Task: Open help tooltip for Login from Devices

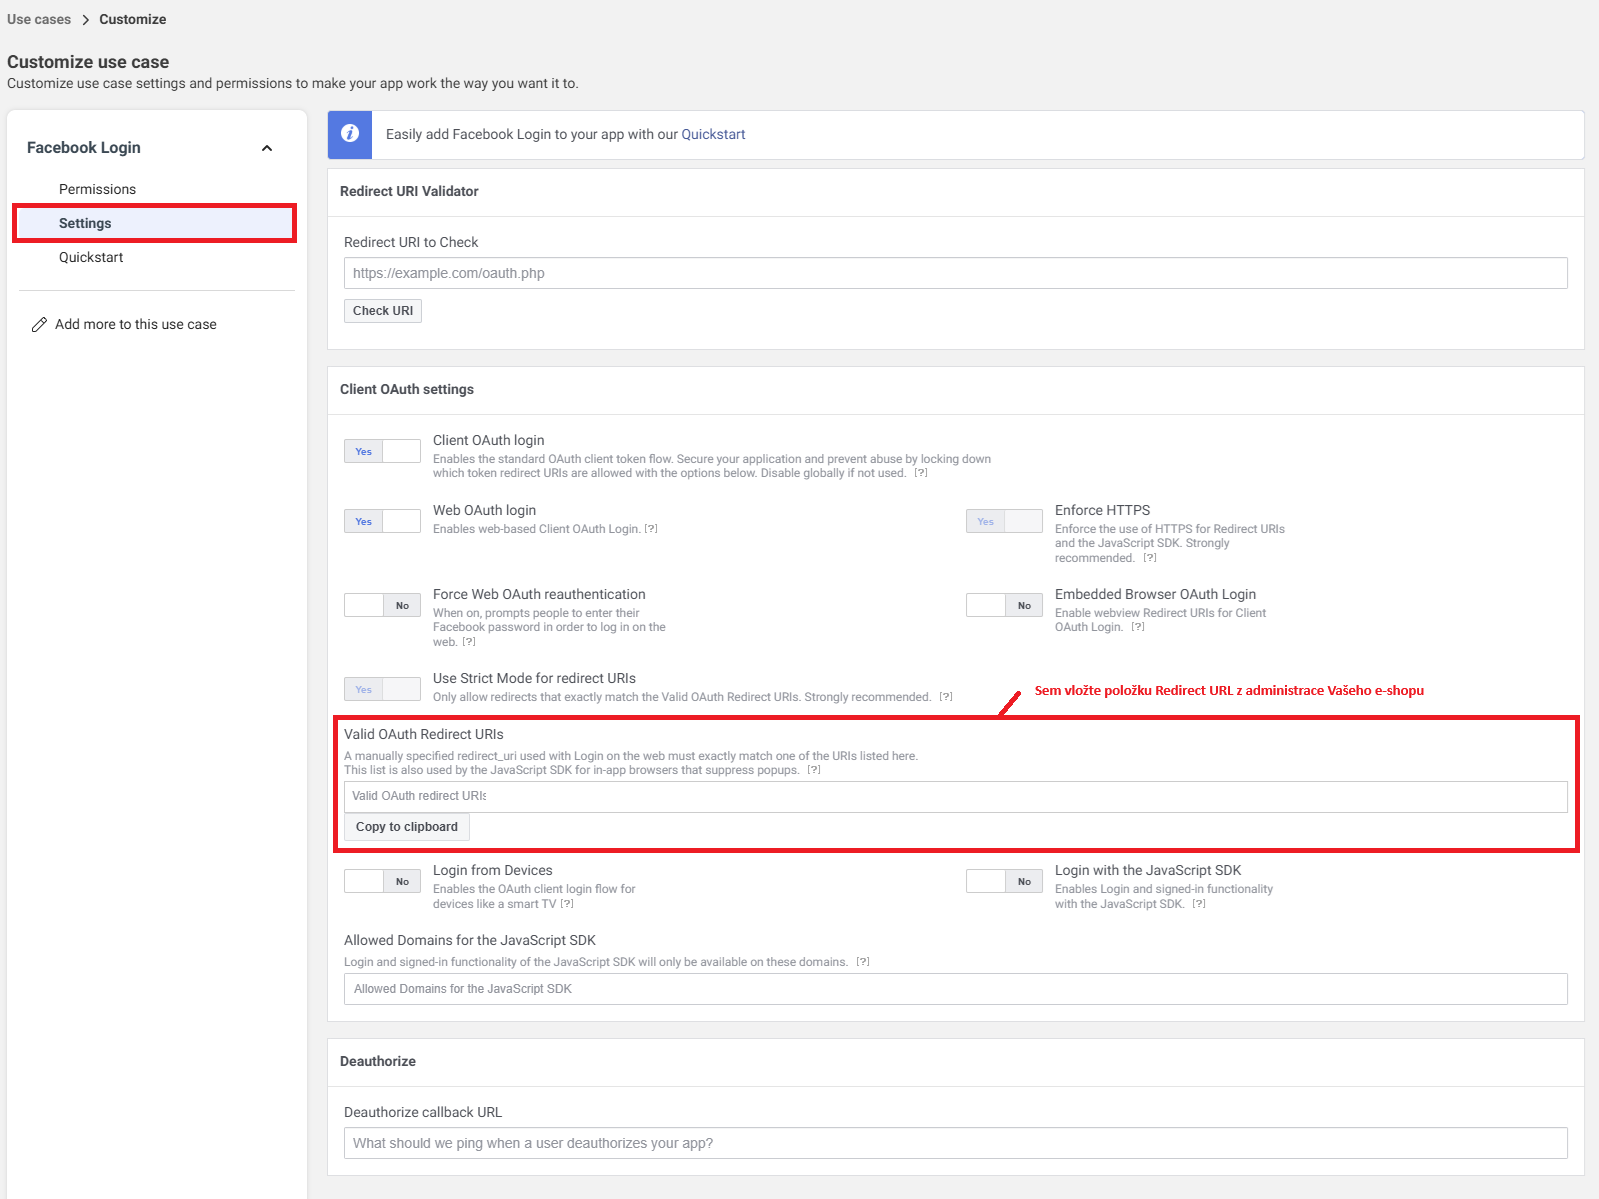Action: [x=567, y=904]
